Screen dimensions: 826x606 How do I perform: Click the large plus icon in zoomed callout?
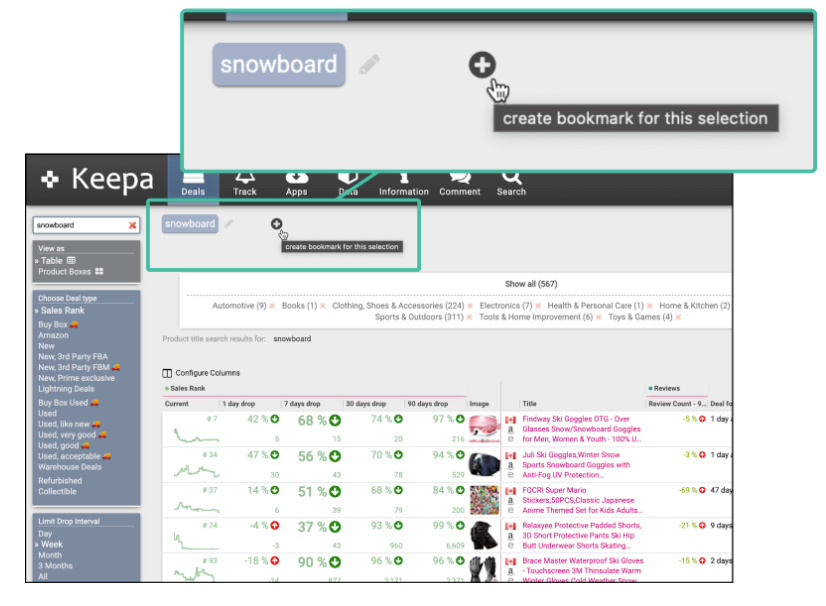click(x=482, y=65)
